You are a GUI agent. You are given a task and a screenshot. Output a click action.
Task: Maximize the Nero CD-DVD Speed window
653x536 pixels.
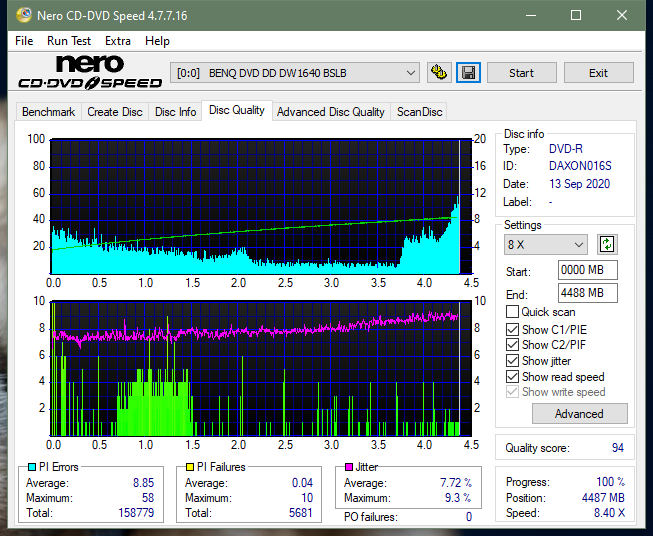(576, 15)
